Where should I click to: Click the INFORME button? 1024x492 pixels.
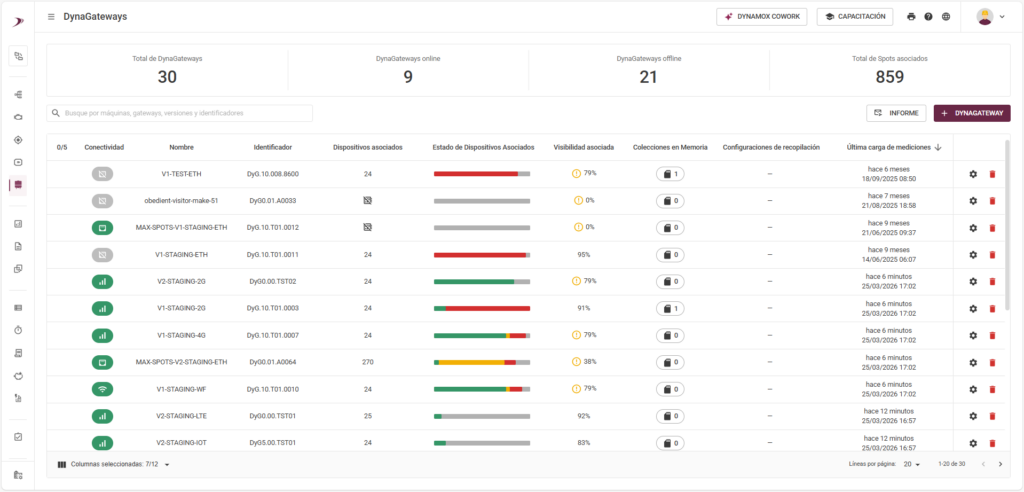tap(896, 113)
